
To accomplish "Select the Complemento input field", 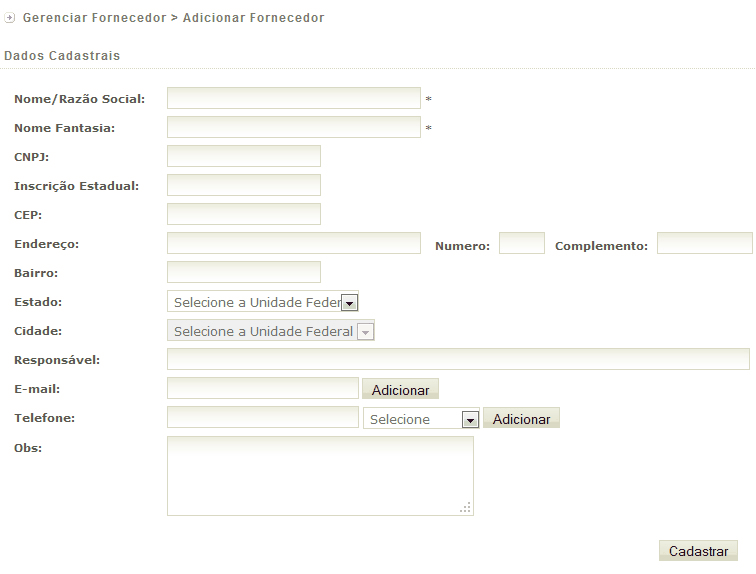I will click(704, 243).
